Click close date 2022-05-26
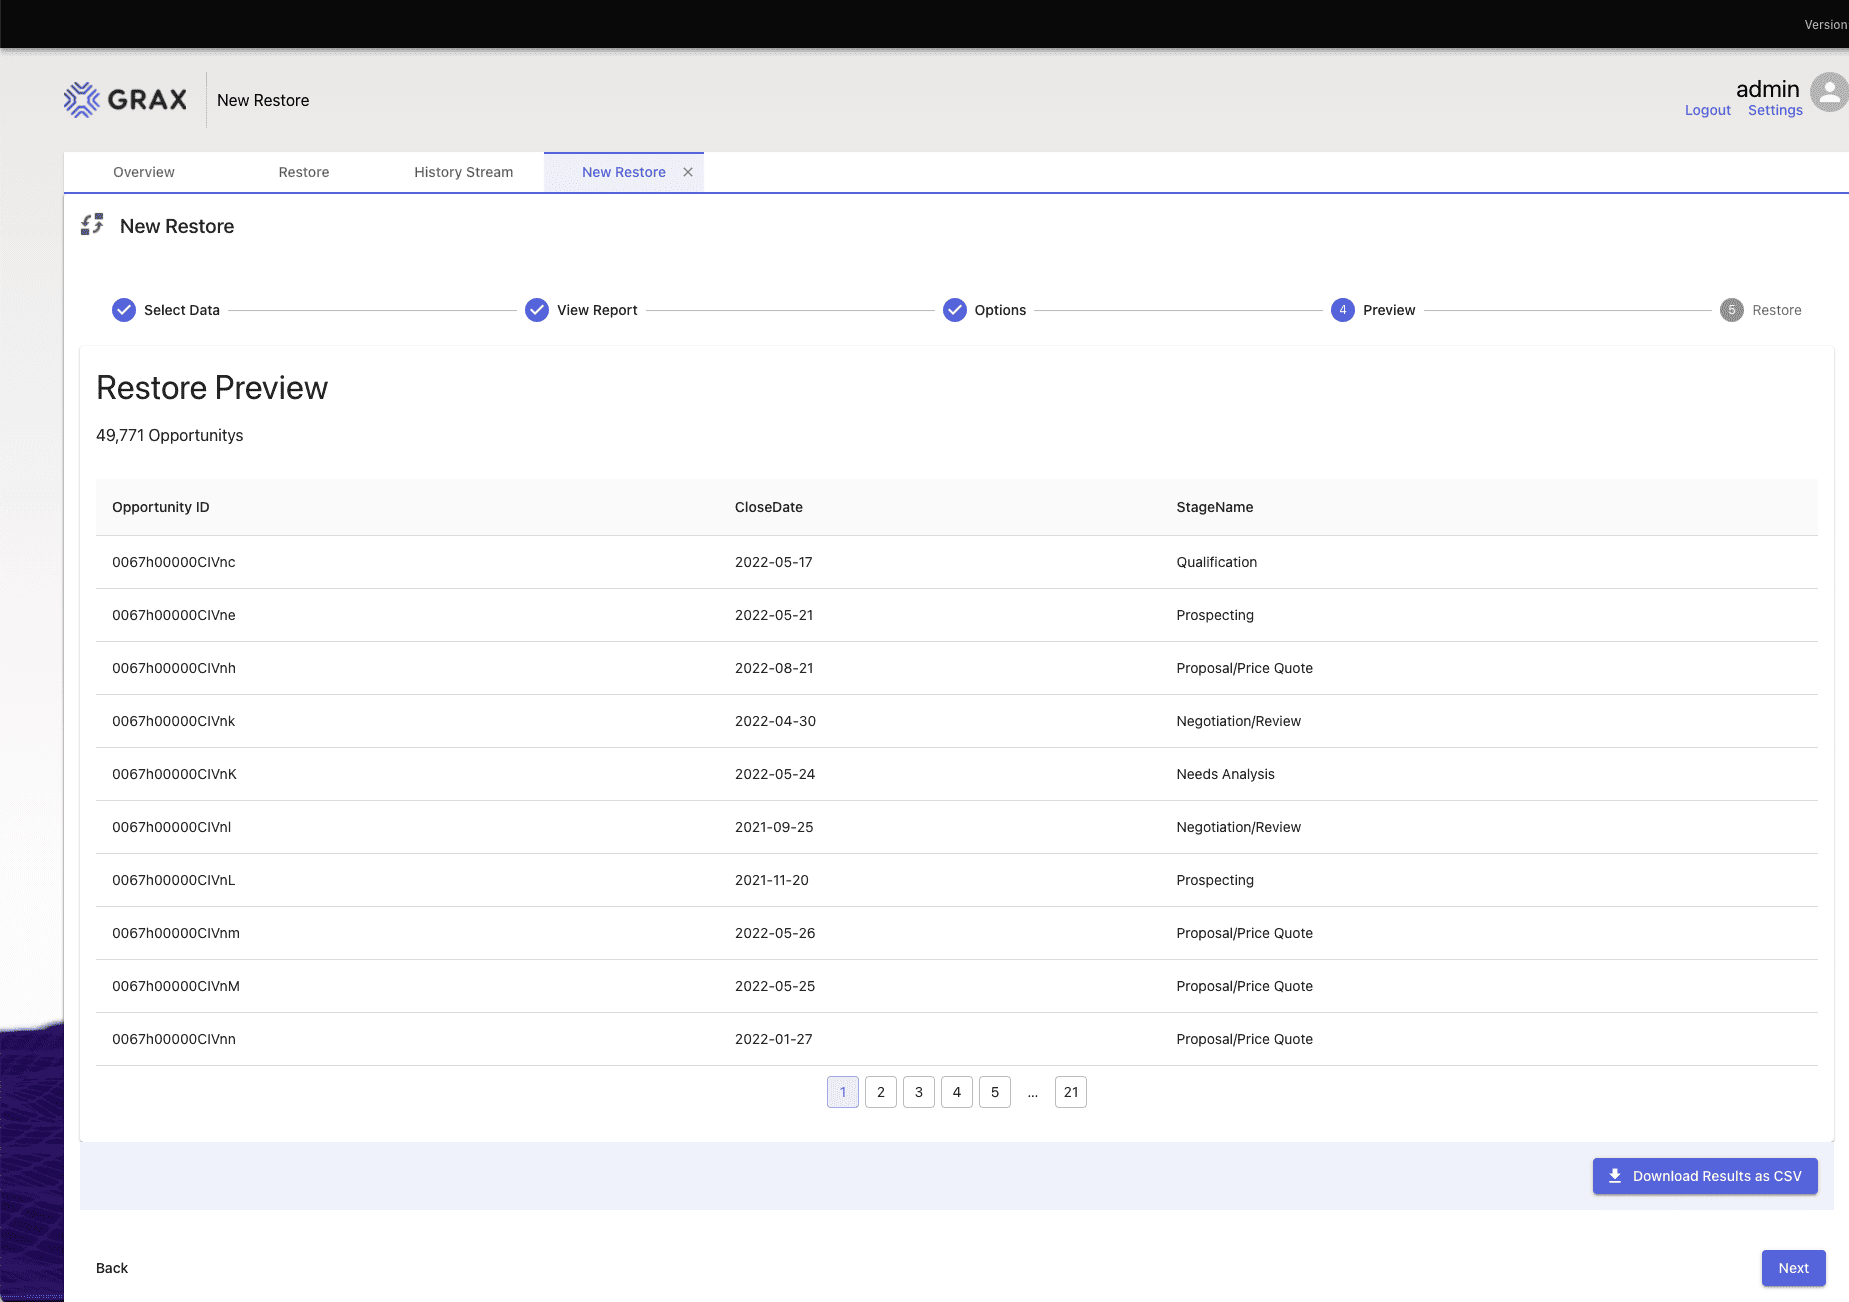Viewport: 1849px width, 1302px height. [x=775, y=933]
